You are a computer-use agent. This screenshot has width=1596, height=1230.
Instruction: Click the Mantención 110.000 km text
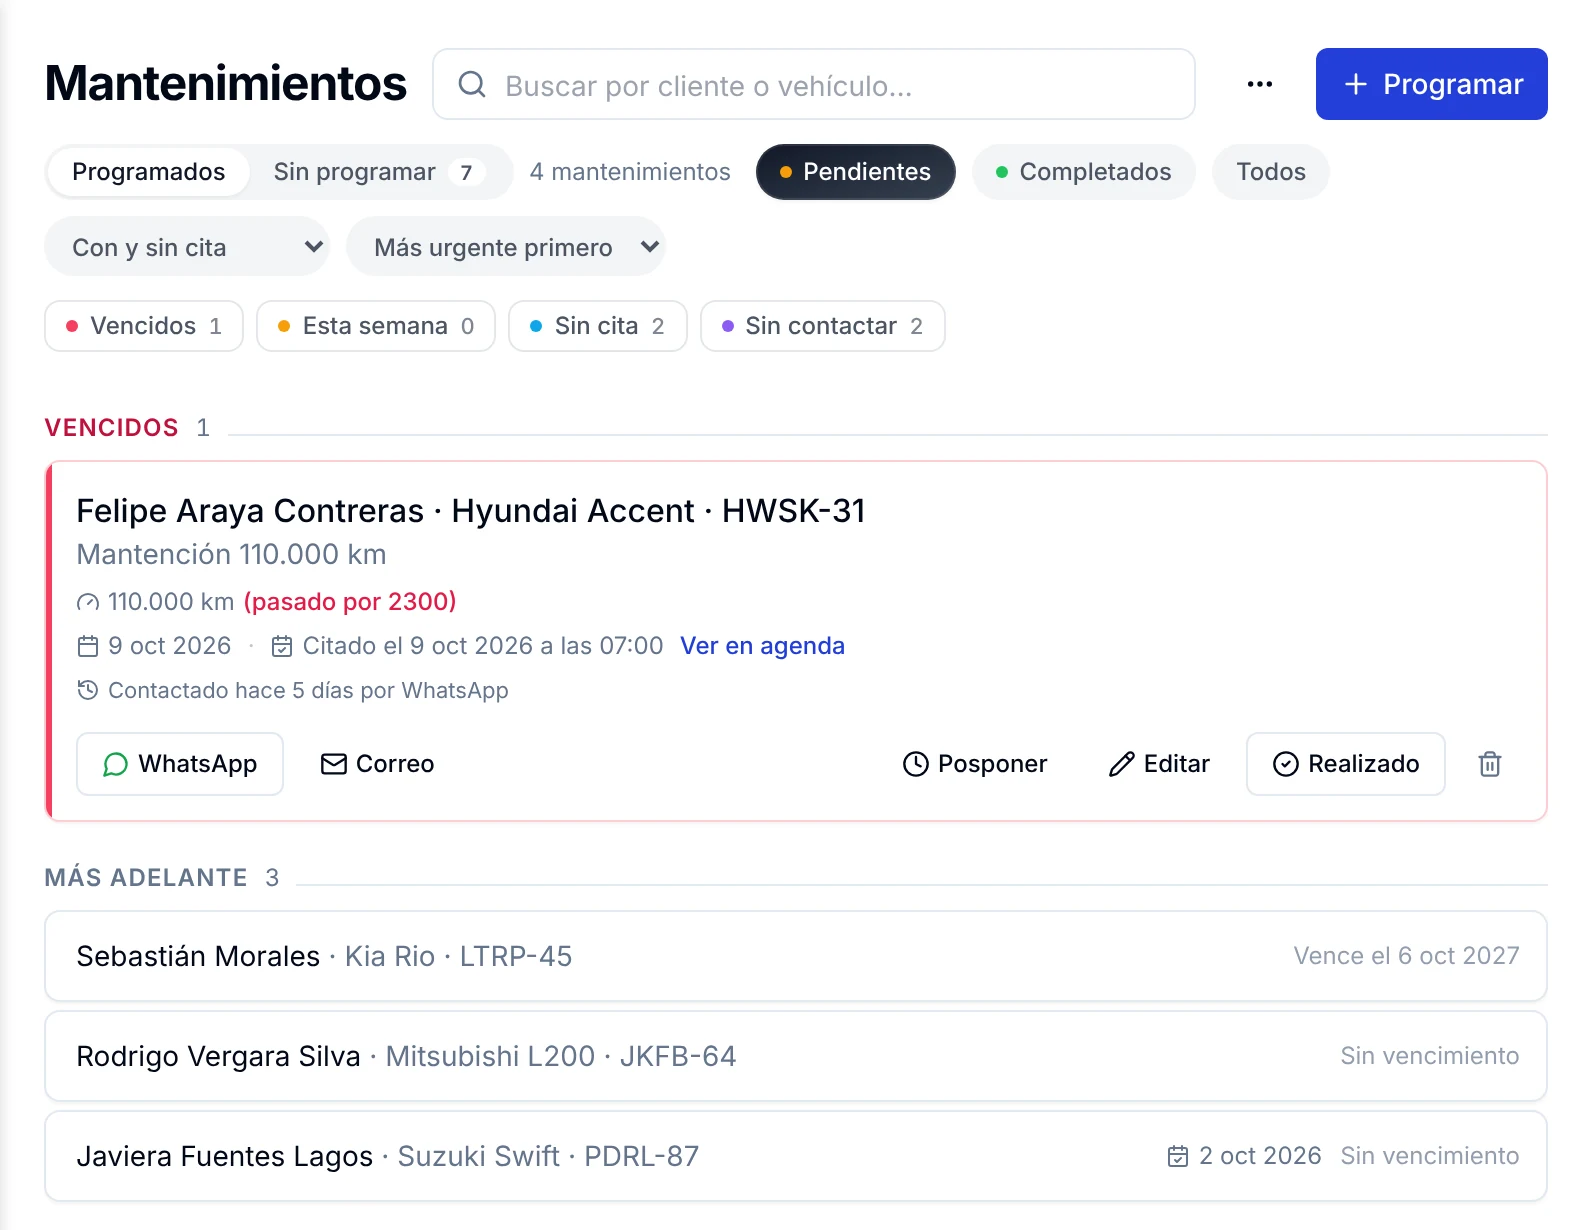coord(232,554)
